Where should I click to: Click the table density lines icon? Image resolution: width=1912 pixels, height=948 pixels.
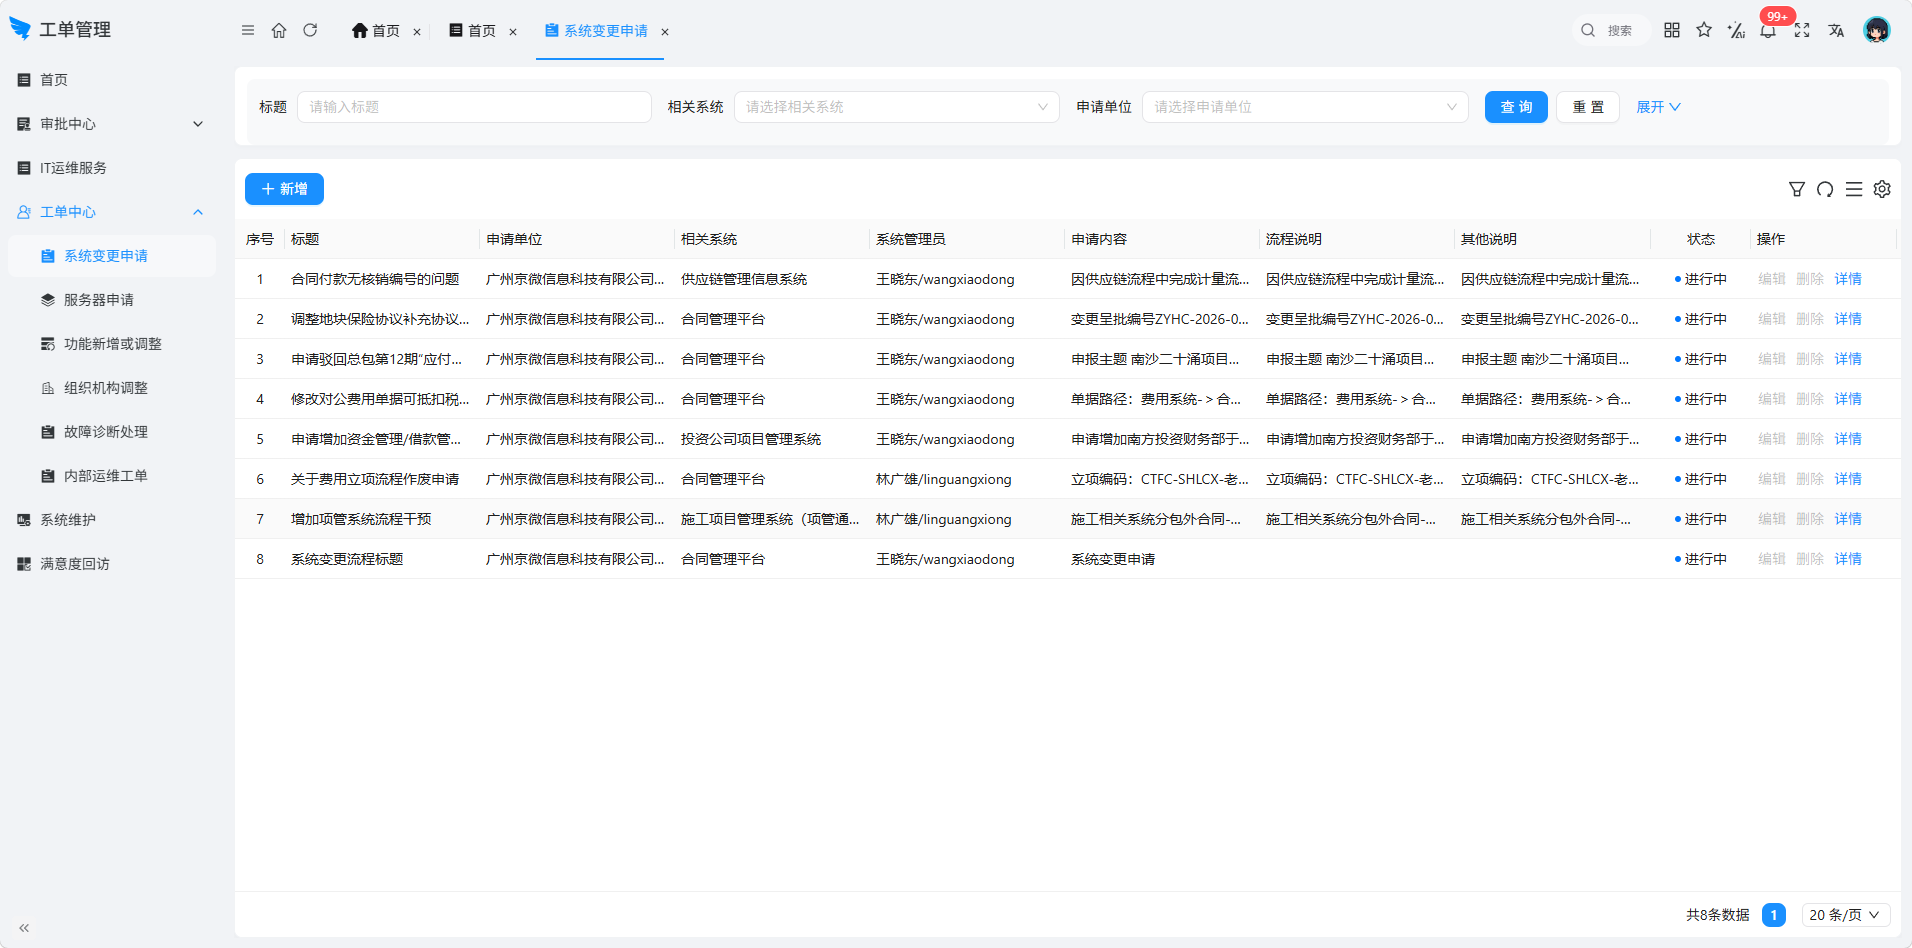(x=1854, y=189)
